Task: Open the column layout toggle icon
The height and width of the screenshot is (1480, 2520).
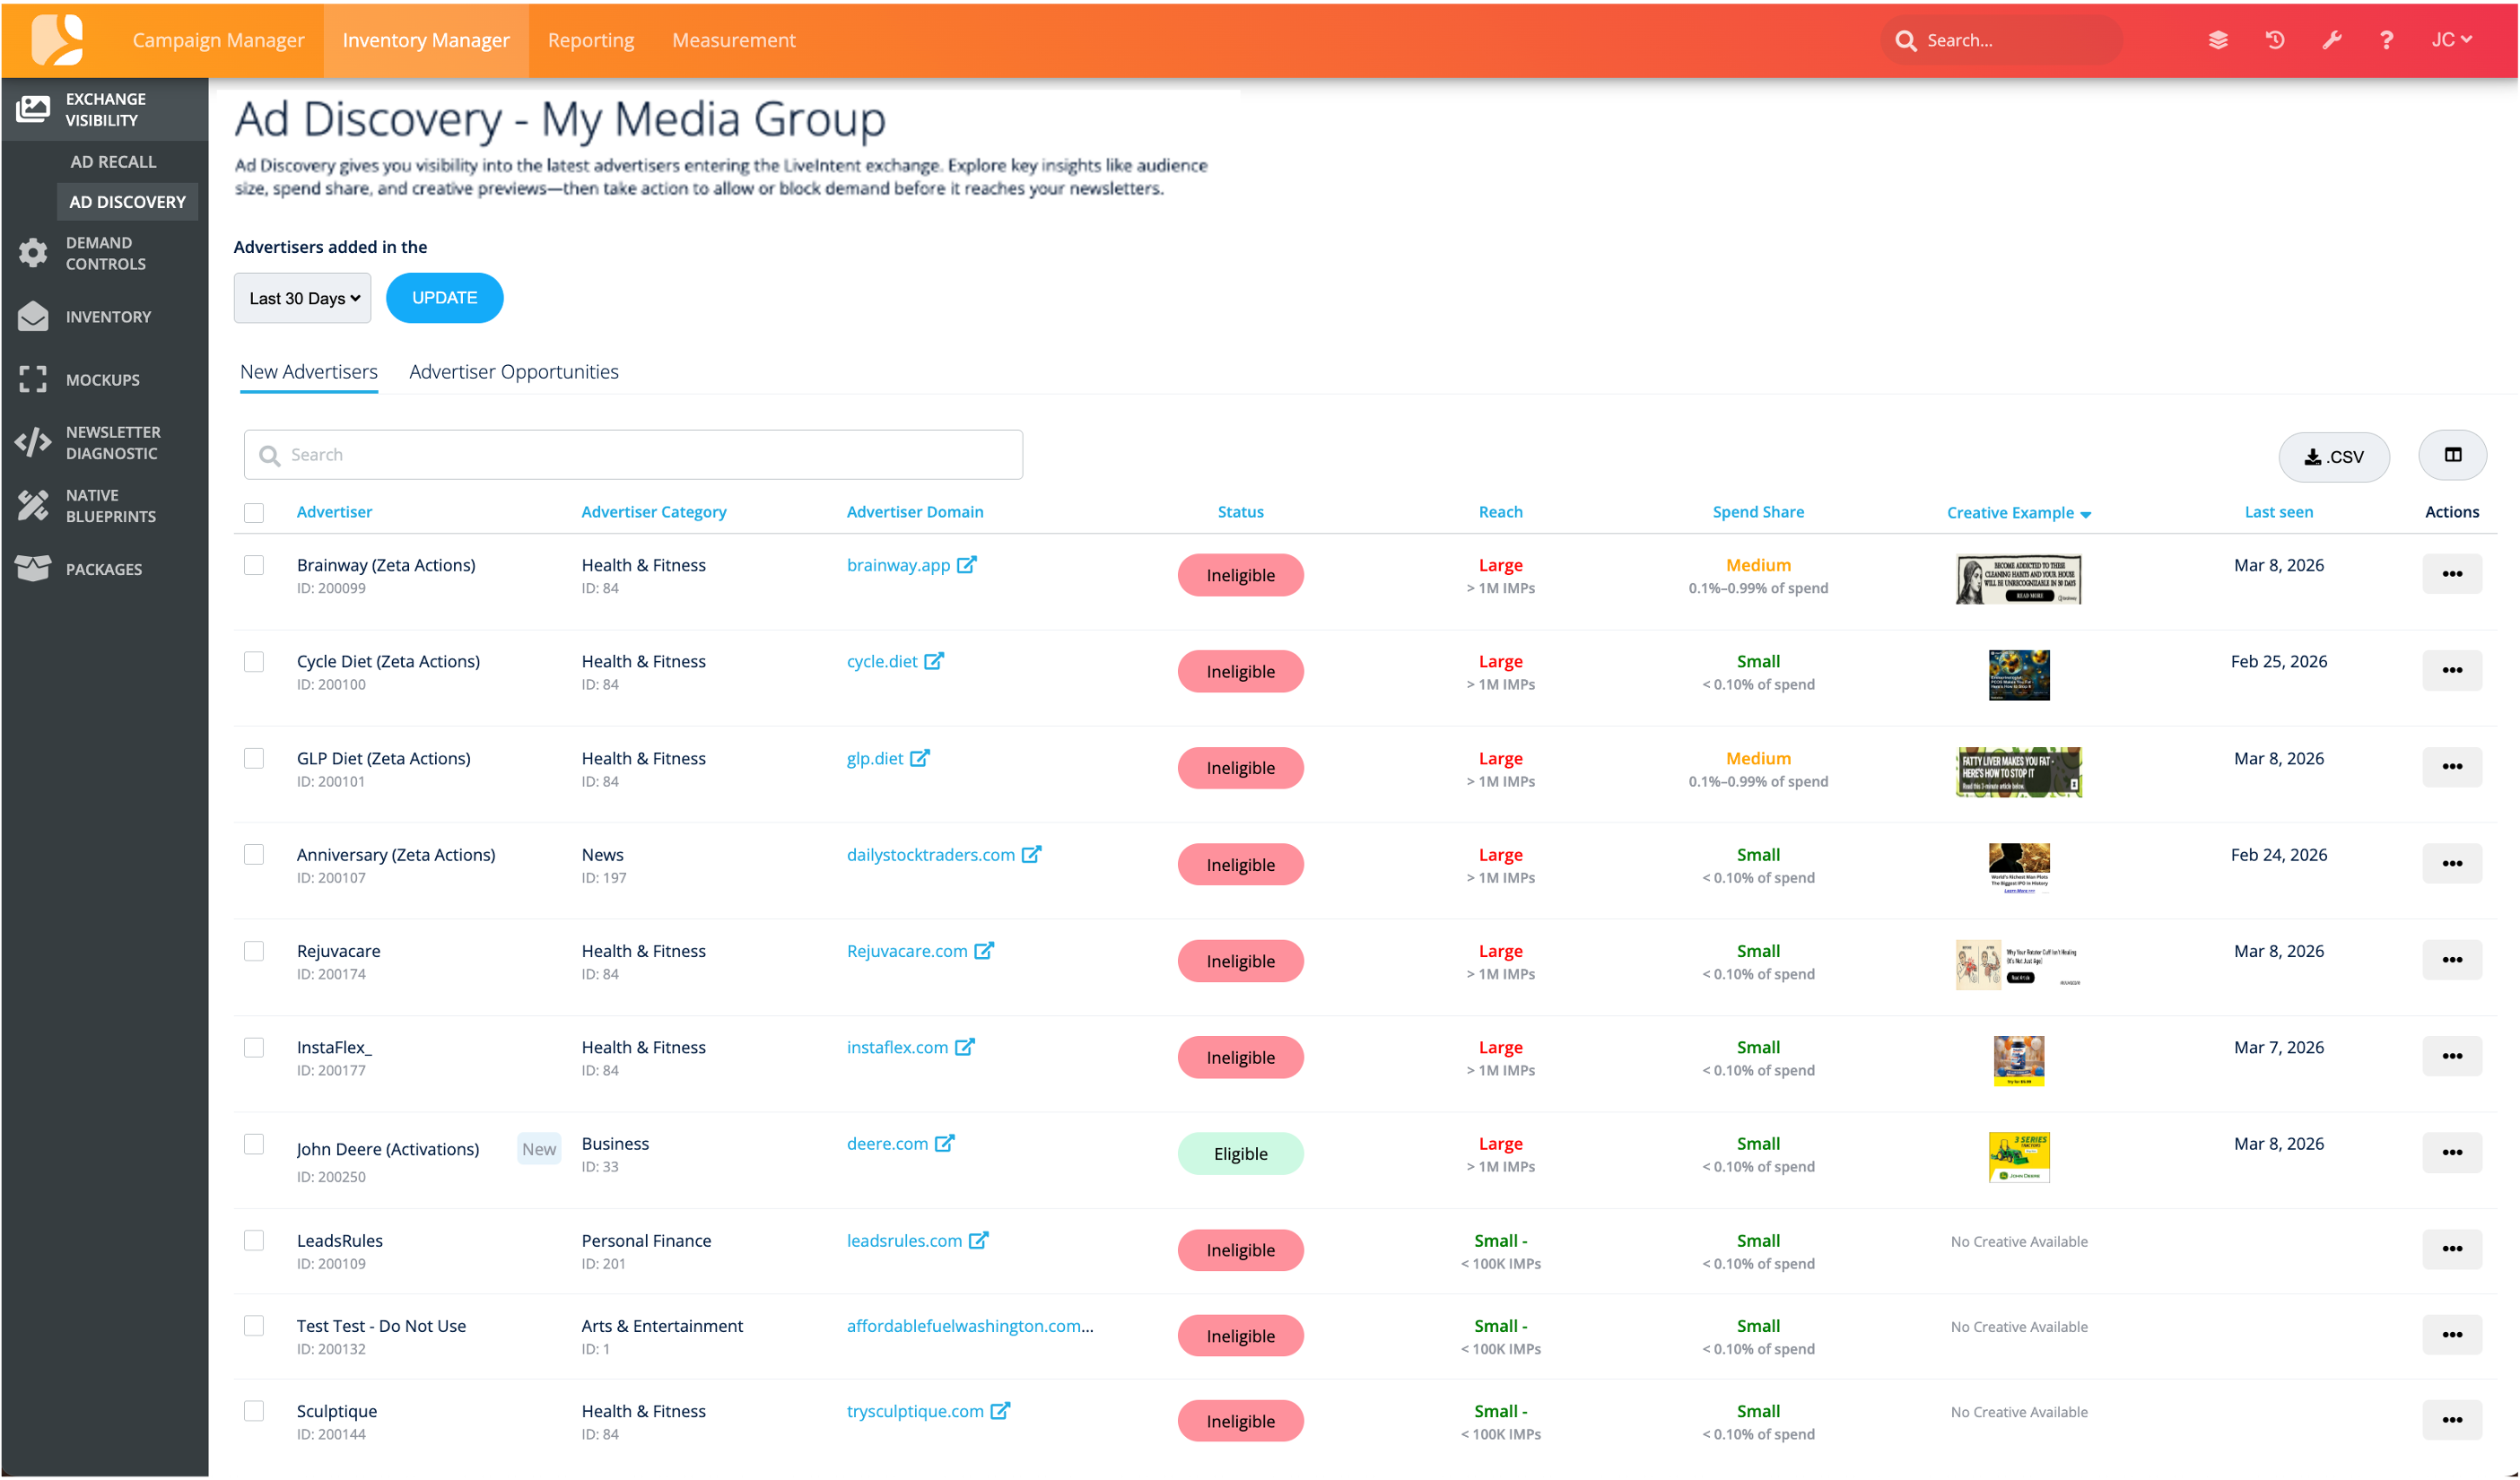Action: 2452,455
